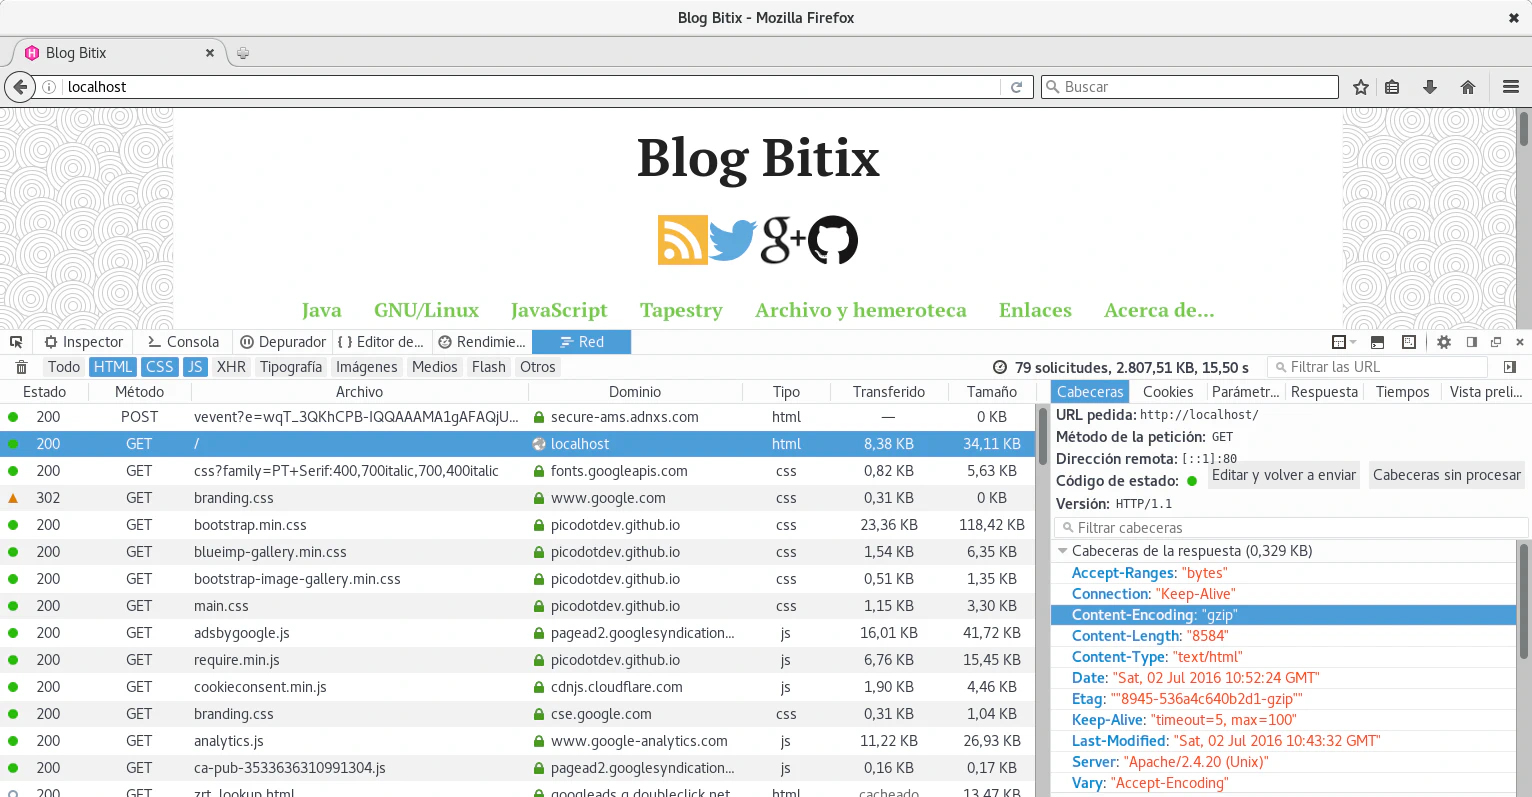Toggle the split console icon
The image size is (1532, 797).
[x=1377, y=342]
